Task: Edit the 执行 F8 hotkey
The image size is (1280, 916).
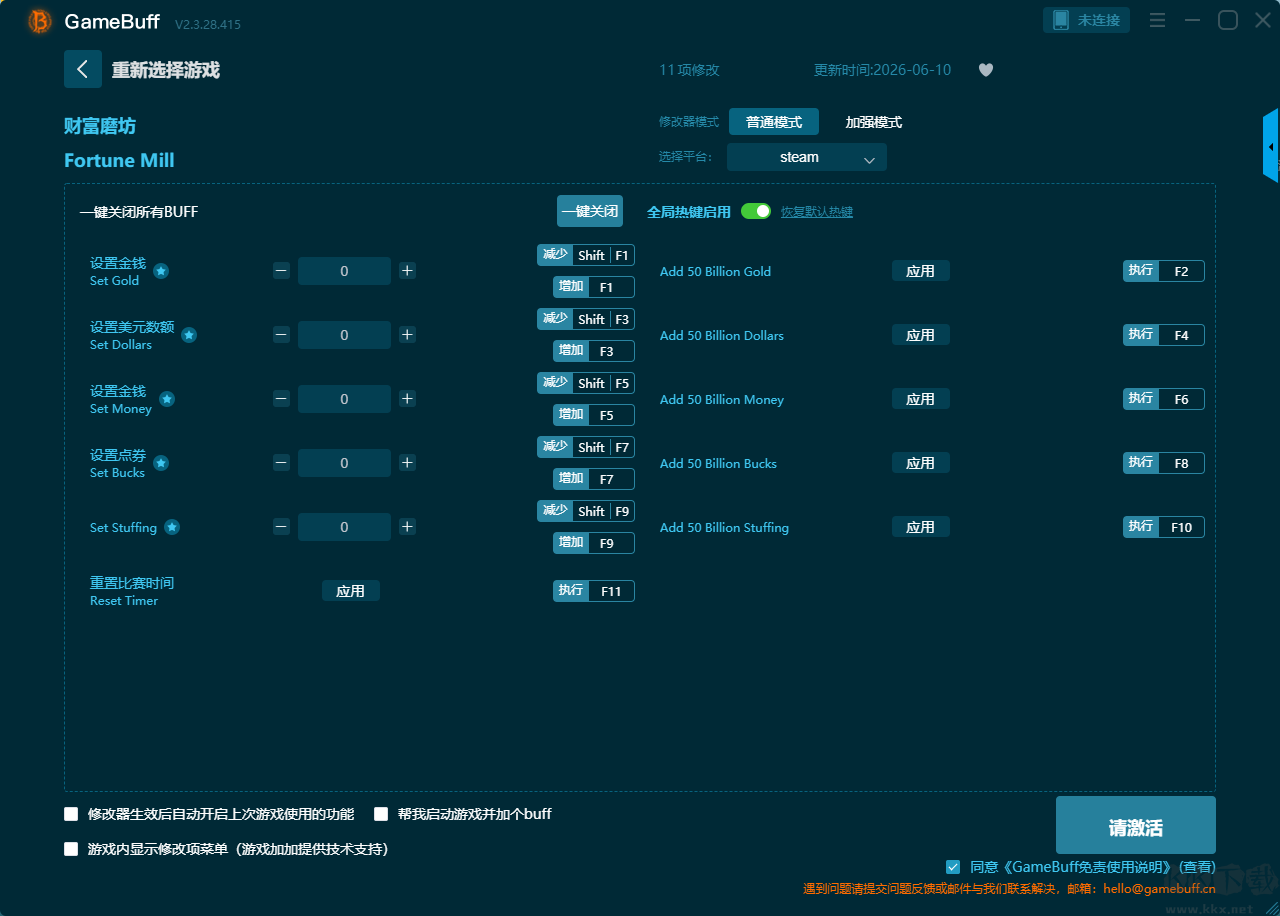Action: coord(1164,463)
